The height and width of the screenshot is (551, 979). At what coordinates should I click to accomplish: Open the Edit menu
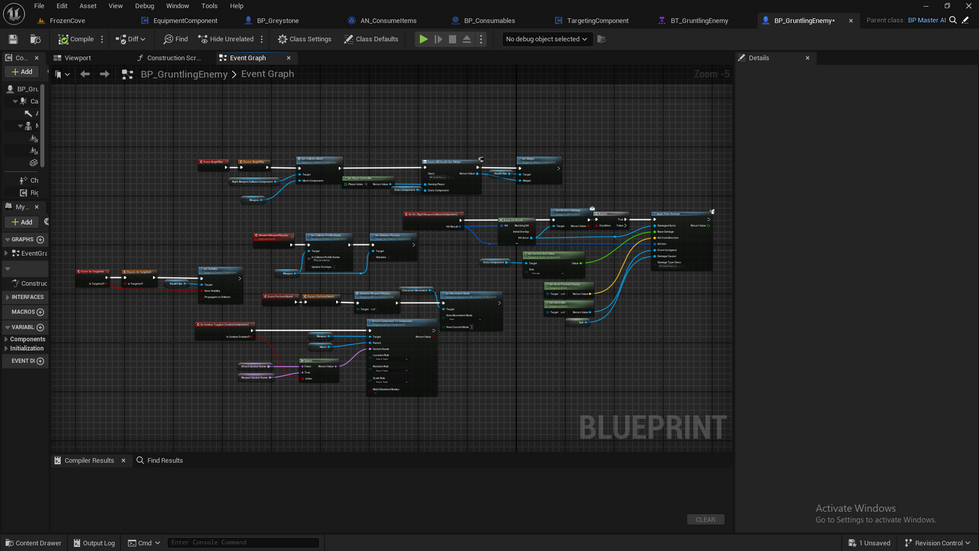coord(62,6)
